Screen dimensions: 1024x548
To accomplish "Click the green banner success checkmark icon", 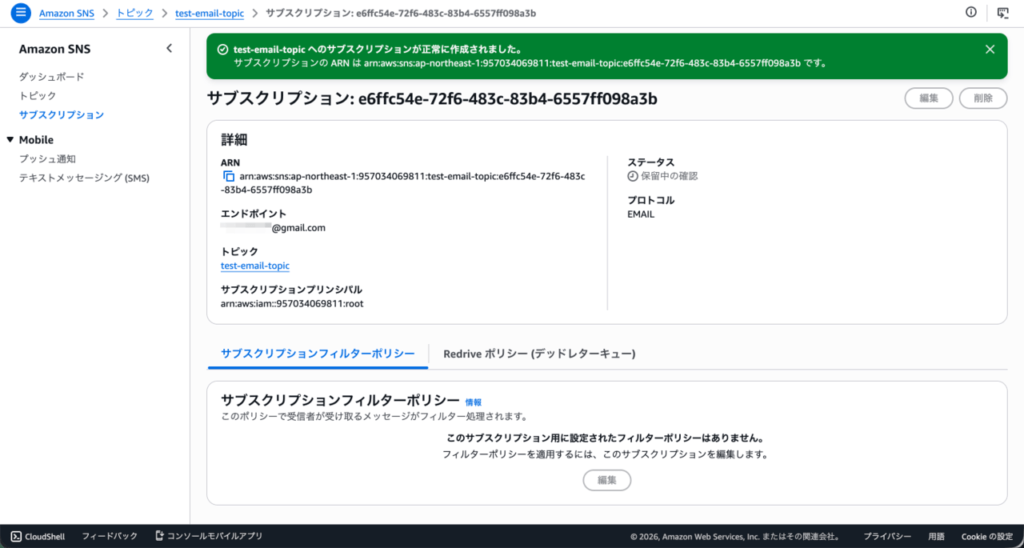I will click(223, 50).
